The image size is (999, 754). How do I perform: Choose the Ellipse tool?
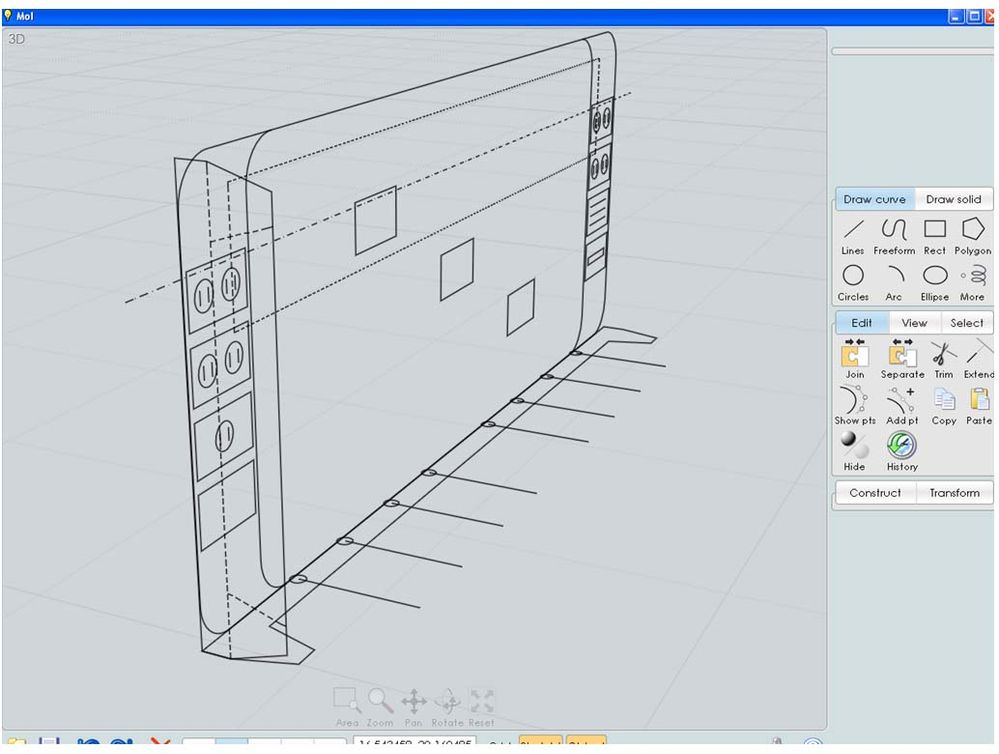(935, 282)
